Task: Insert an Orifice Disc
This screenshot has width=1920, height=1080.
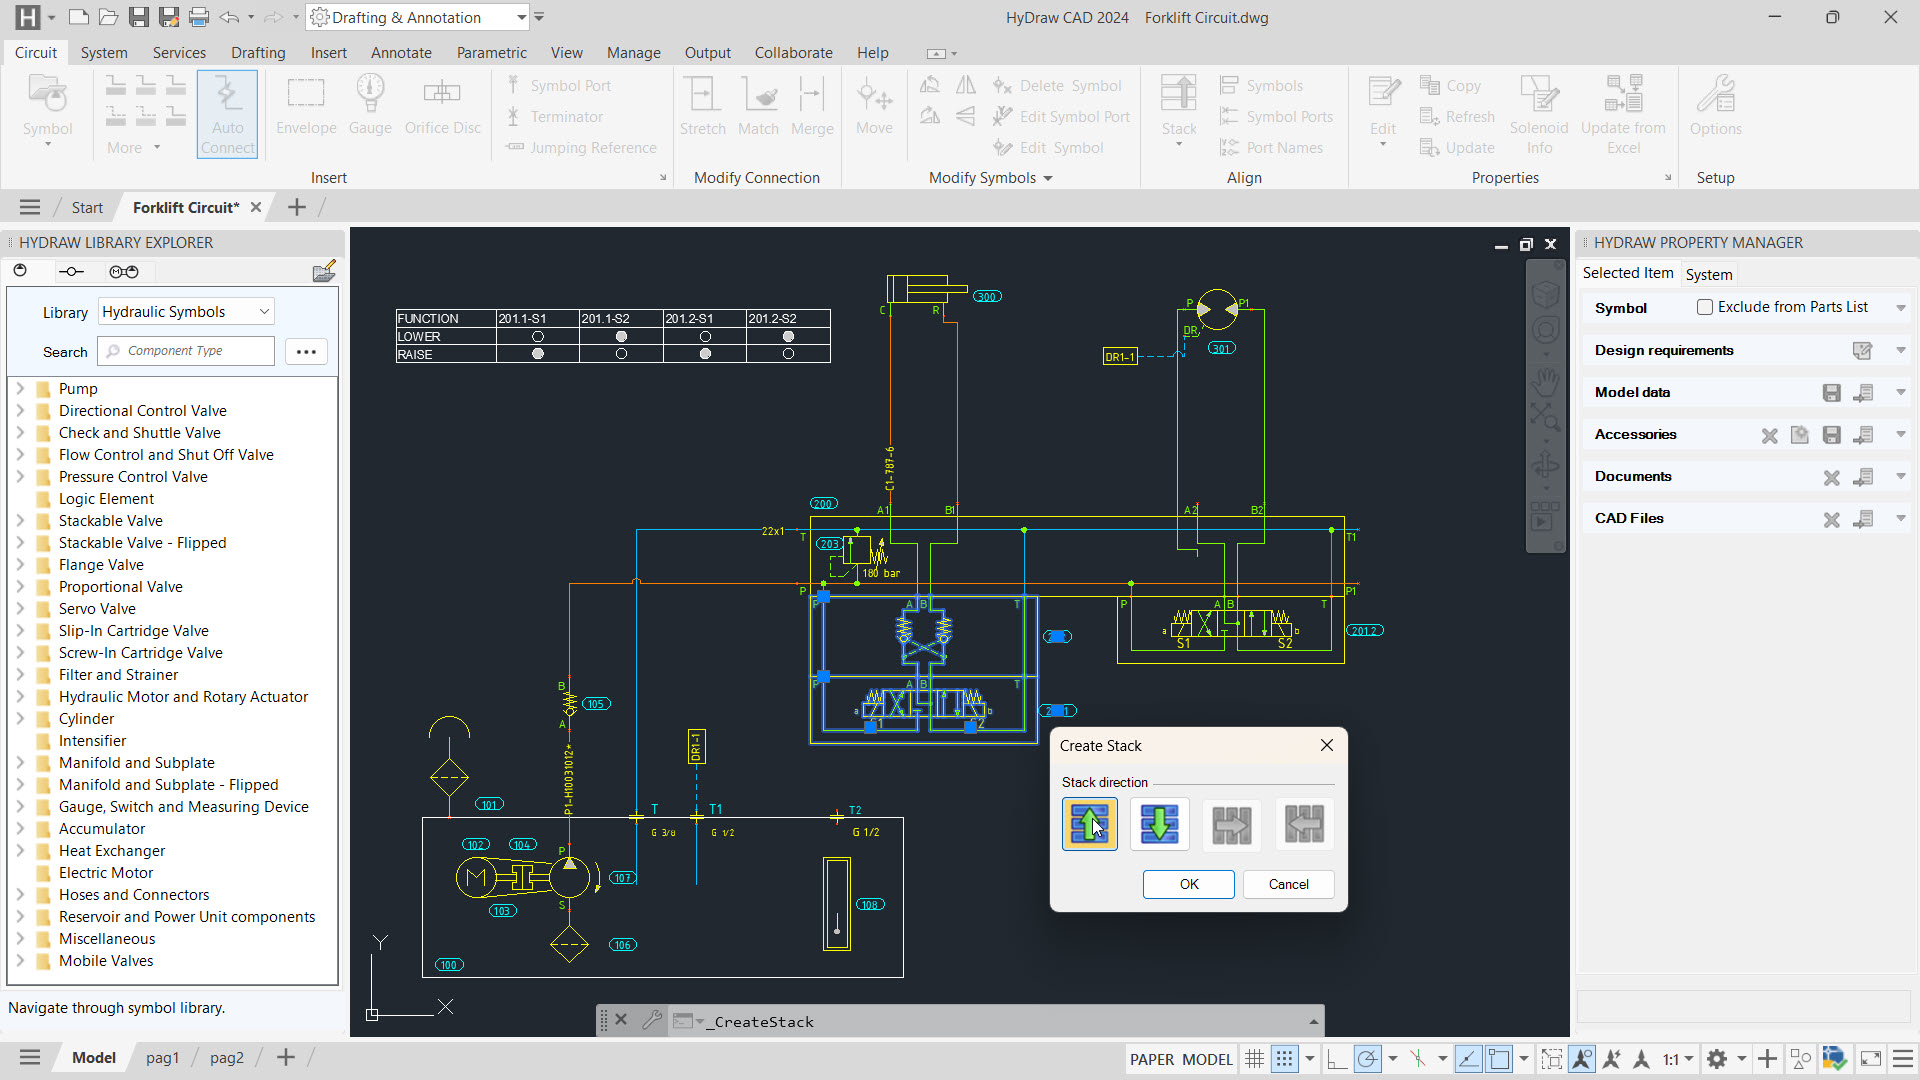Action: (x=442, y=106)
